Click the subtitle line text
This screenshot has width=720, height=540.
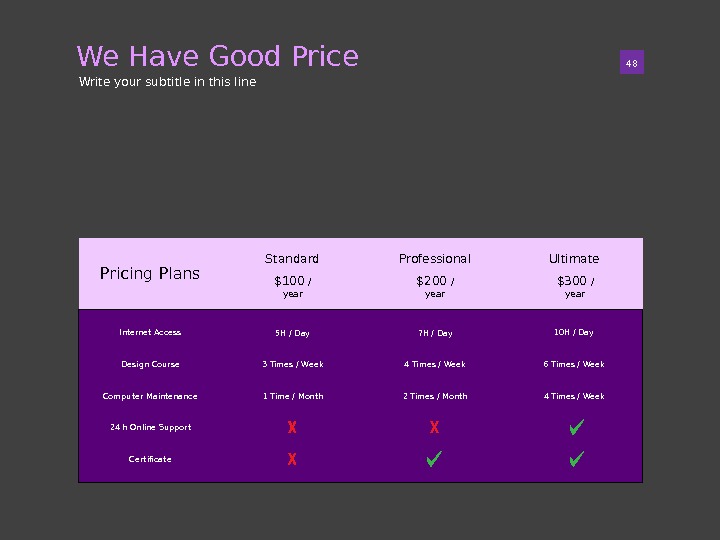[168, 82]
